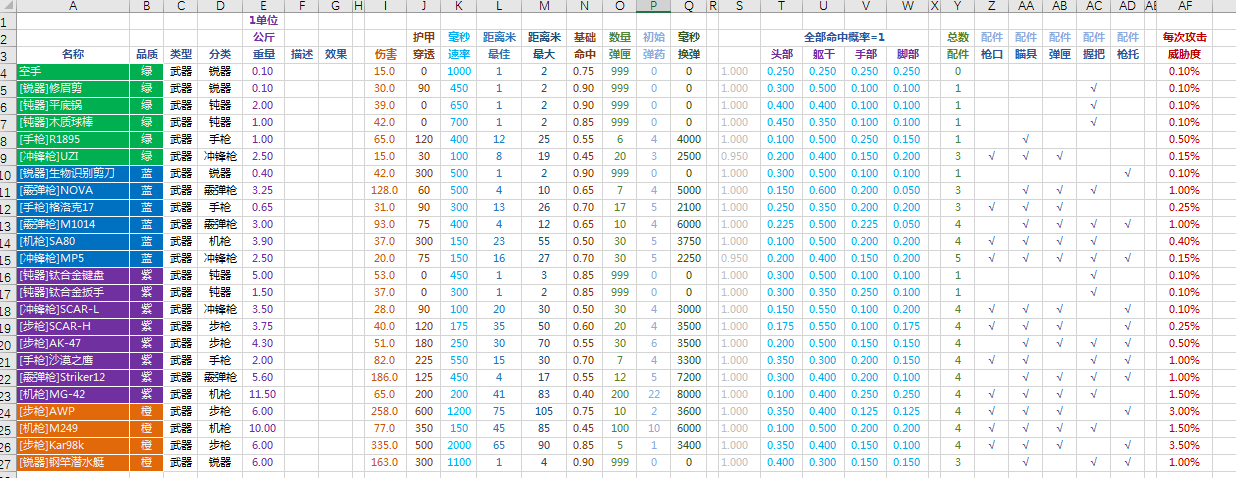Click the 伤害 header cell
The width and height of the screenshot is (1236, 478).
(385, 54)
